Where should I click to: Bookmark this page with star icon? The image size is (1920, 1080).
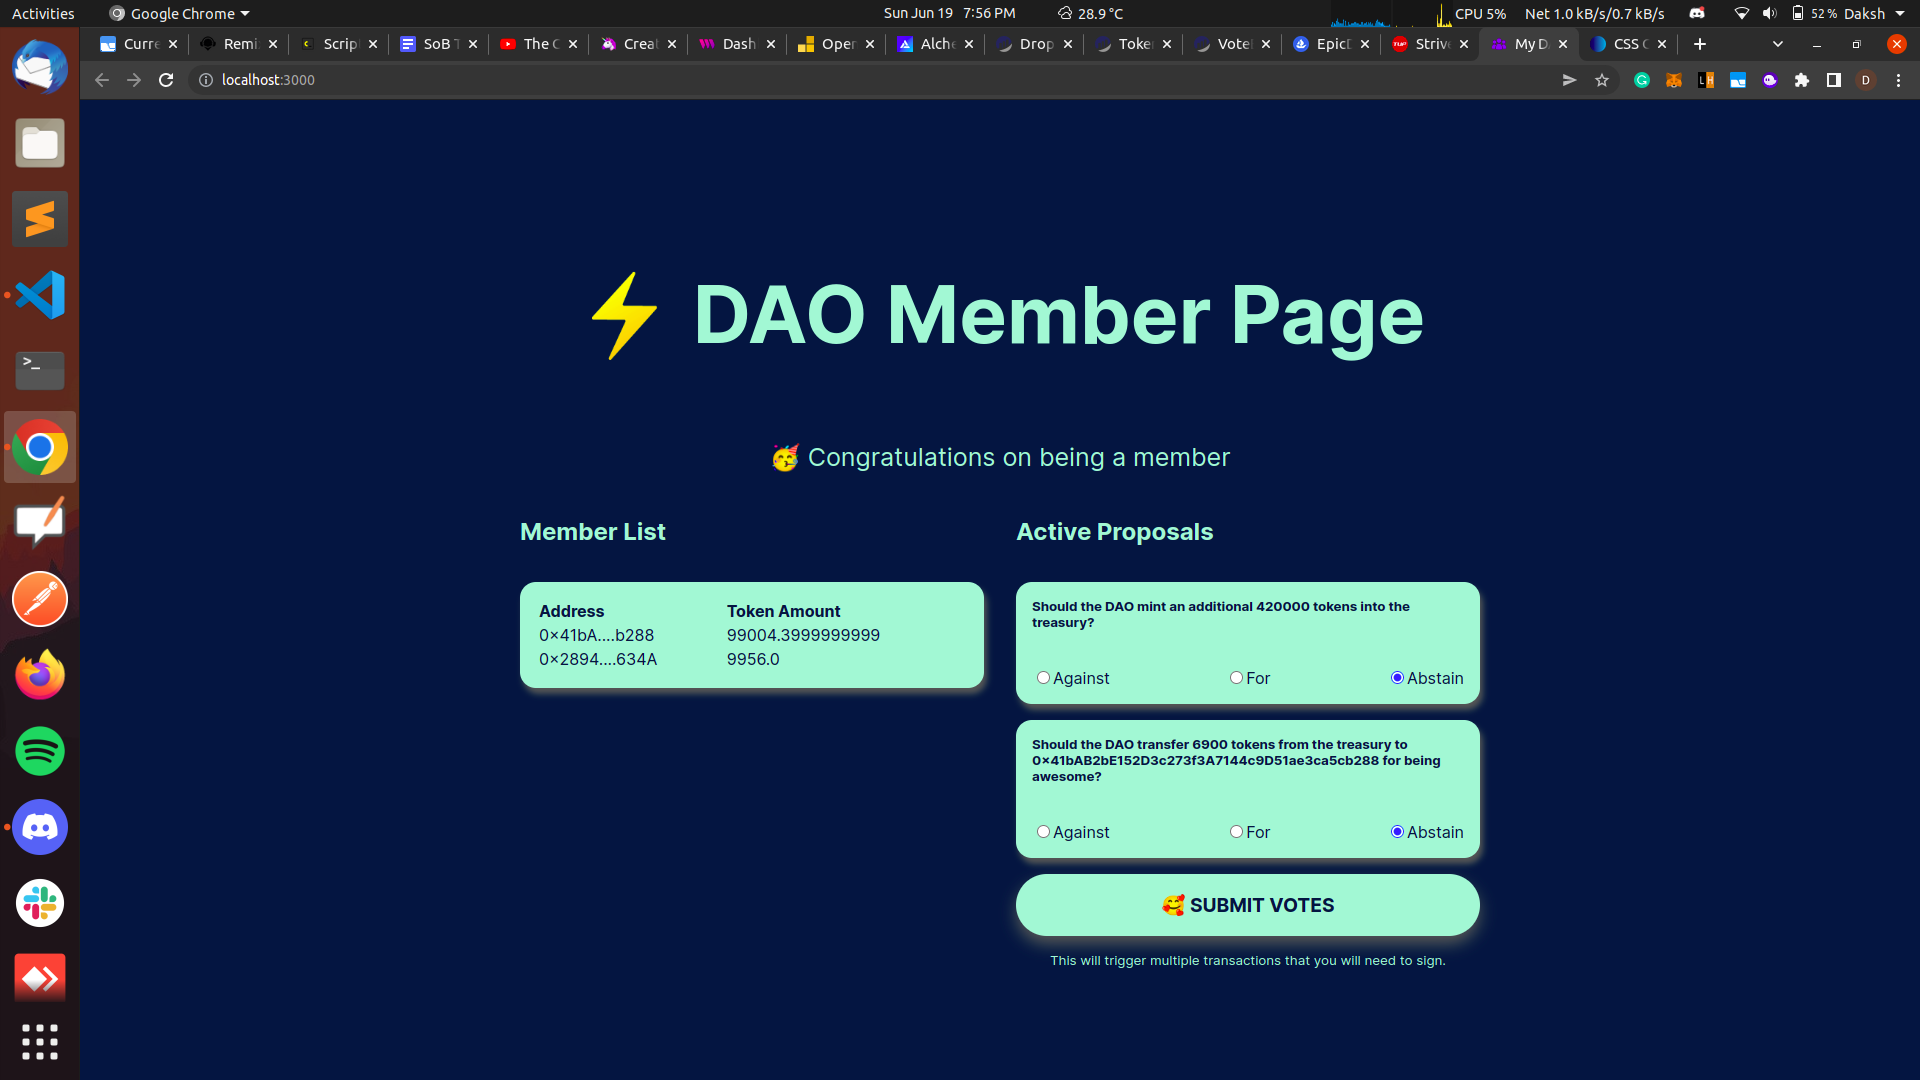click(1602, 80)
